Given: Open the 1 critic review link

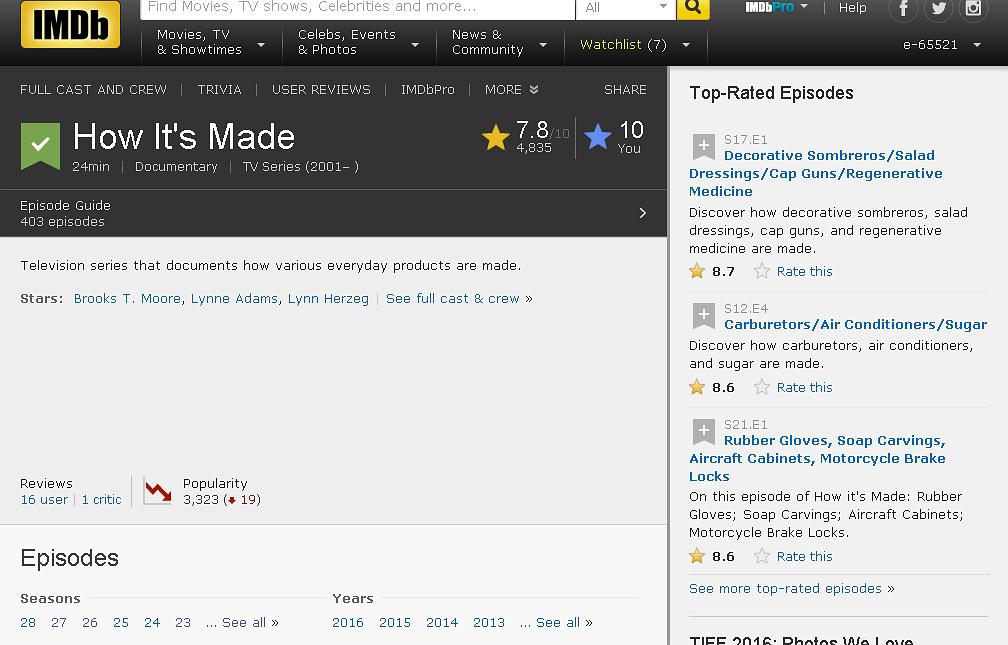Looking at the screenshot, I should coord(101,499).
